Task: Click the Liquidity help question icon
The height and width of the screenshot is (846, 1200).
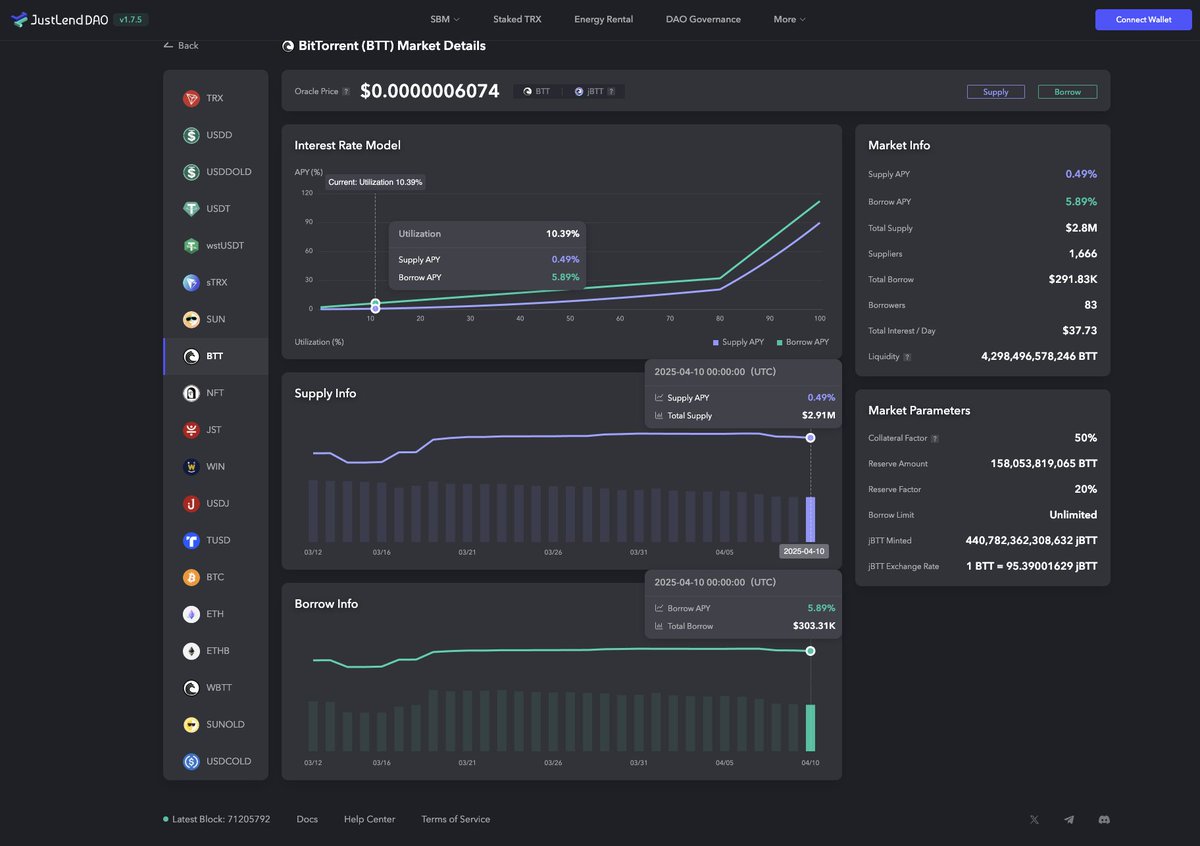Action: coord(907,357)
